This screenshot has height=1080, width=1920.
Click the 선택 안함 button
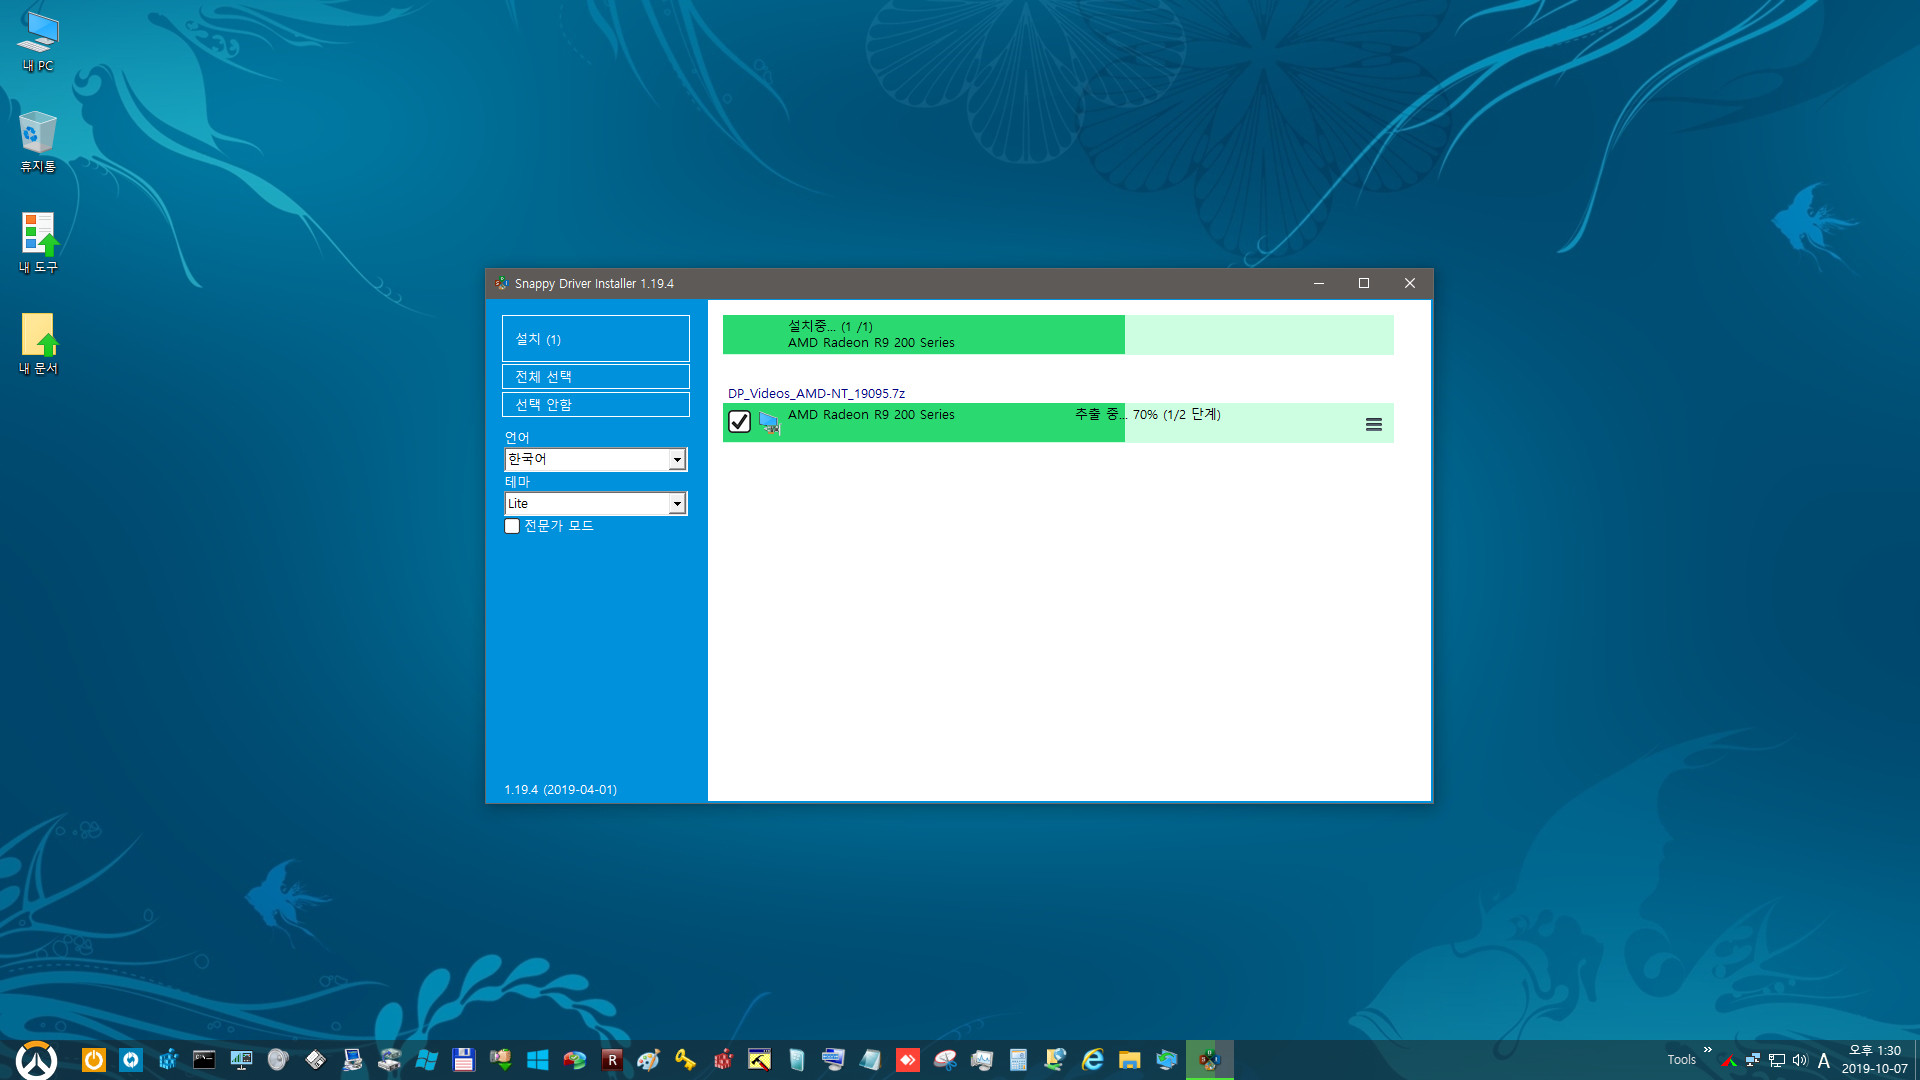point(596,405)
